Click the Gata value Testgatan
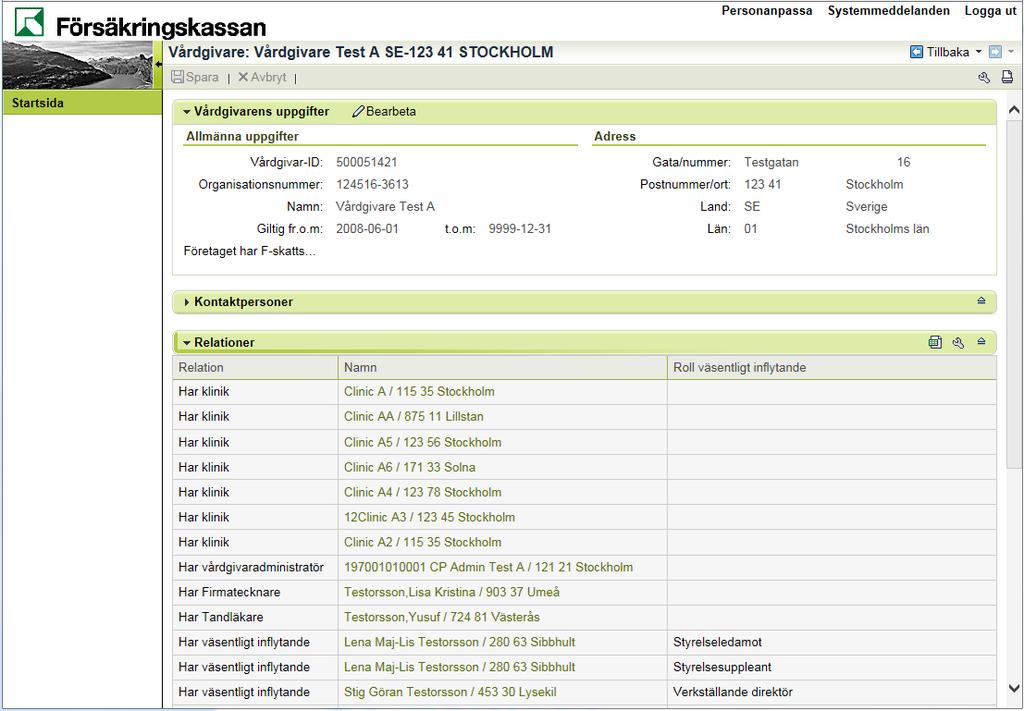The image size is (1024, 711). pyautogui.click(x=771, y=163)
